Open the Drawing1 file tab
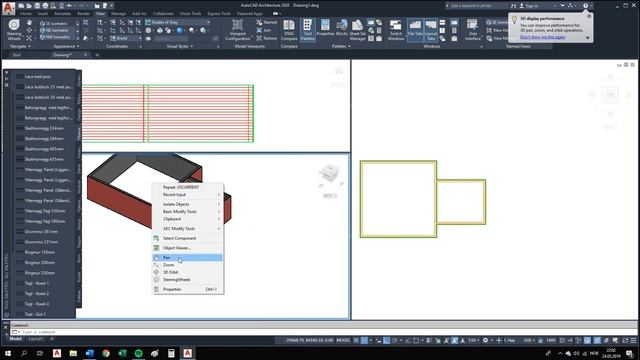Viewport: 640px width, 360px height. click(x=62, y=55)
